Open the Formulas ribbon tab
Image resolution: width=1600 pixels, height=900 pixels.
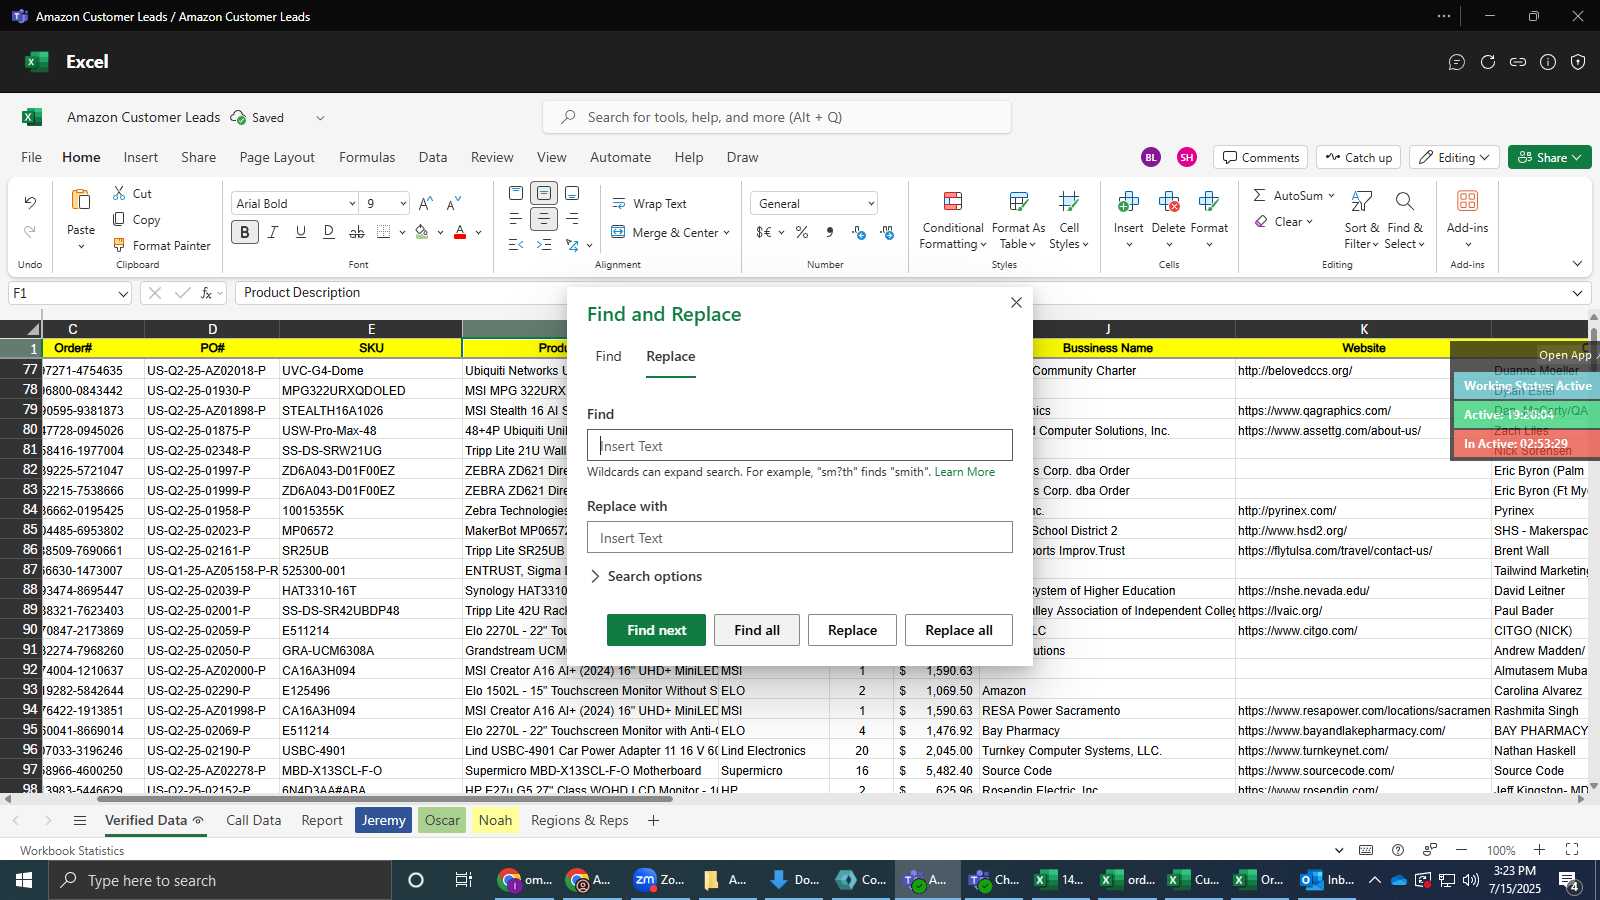367,157
